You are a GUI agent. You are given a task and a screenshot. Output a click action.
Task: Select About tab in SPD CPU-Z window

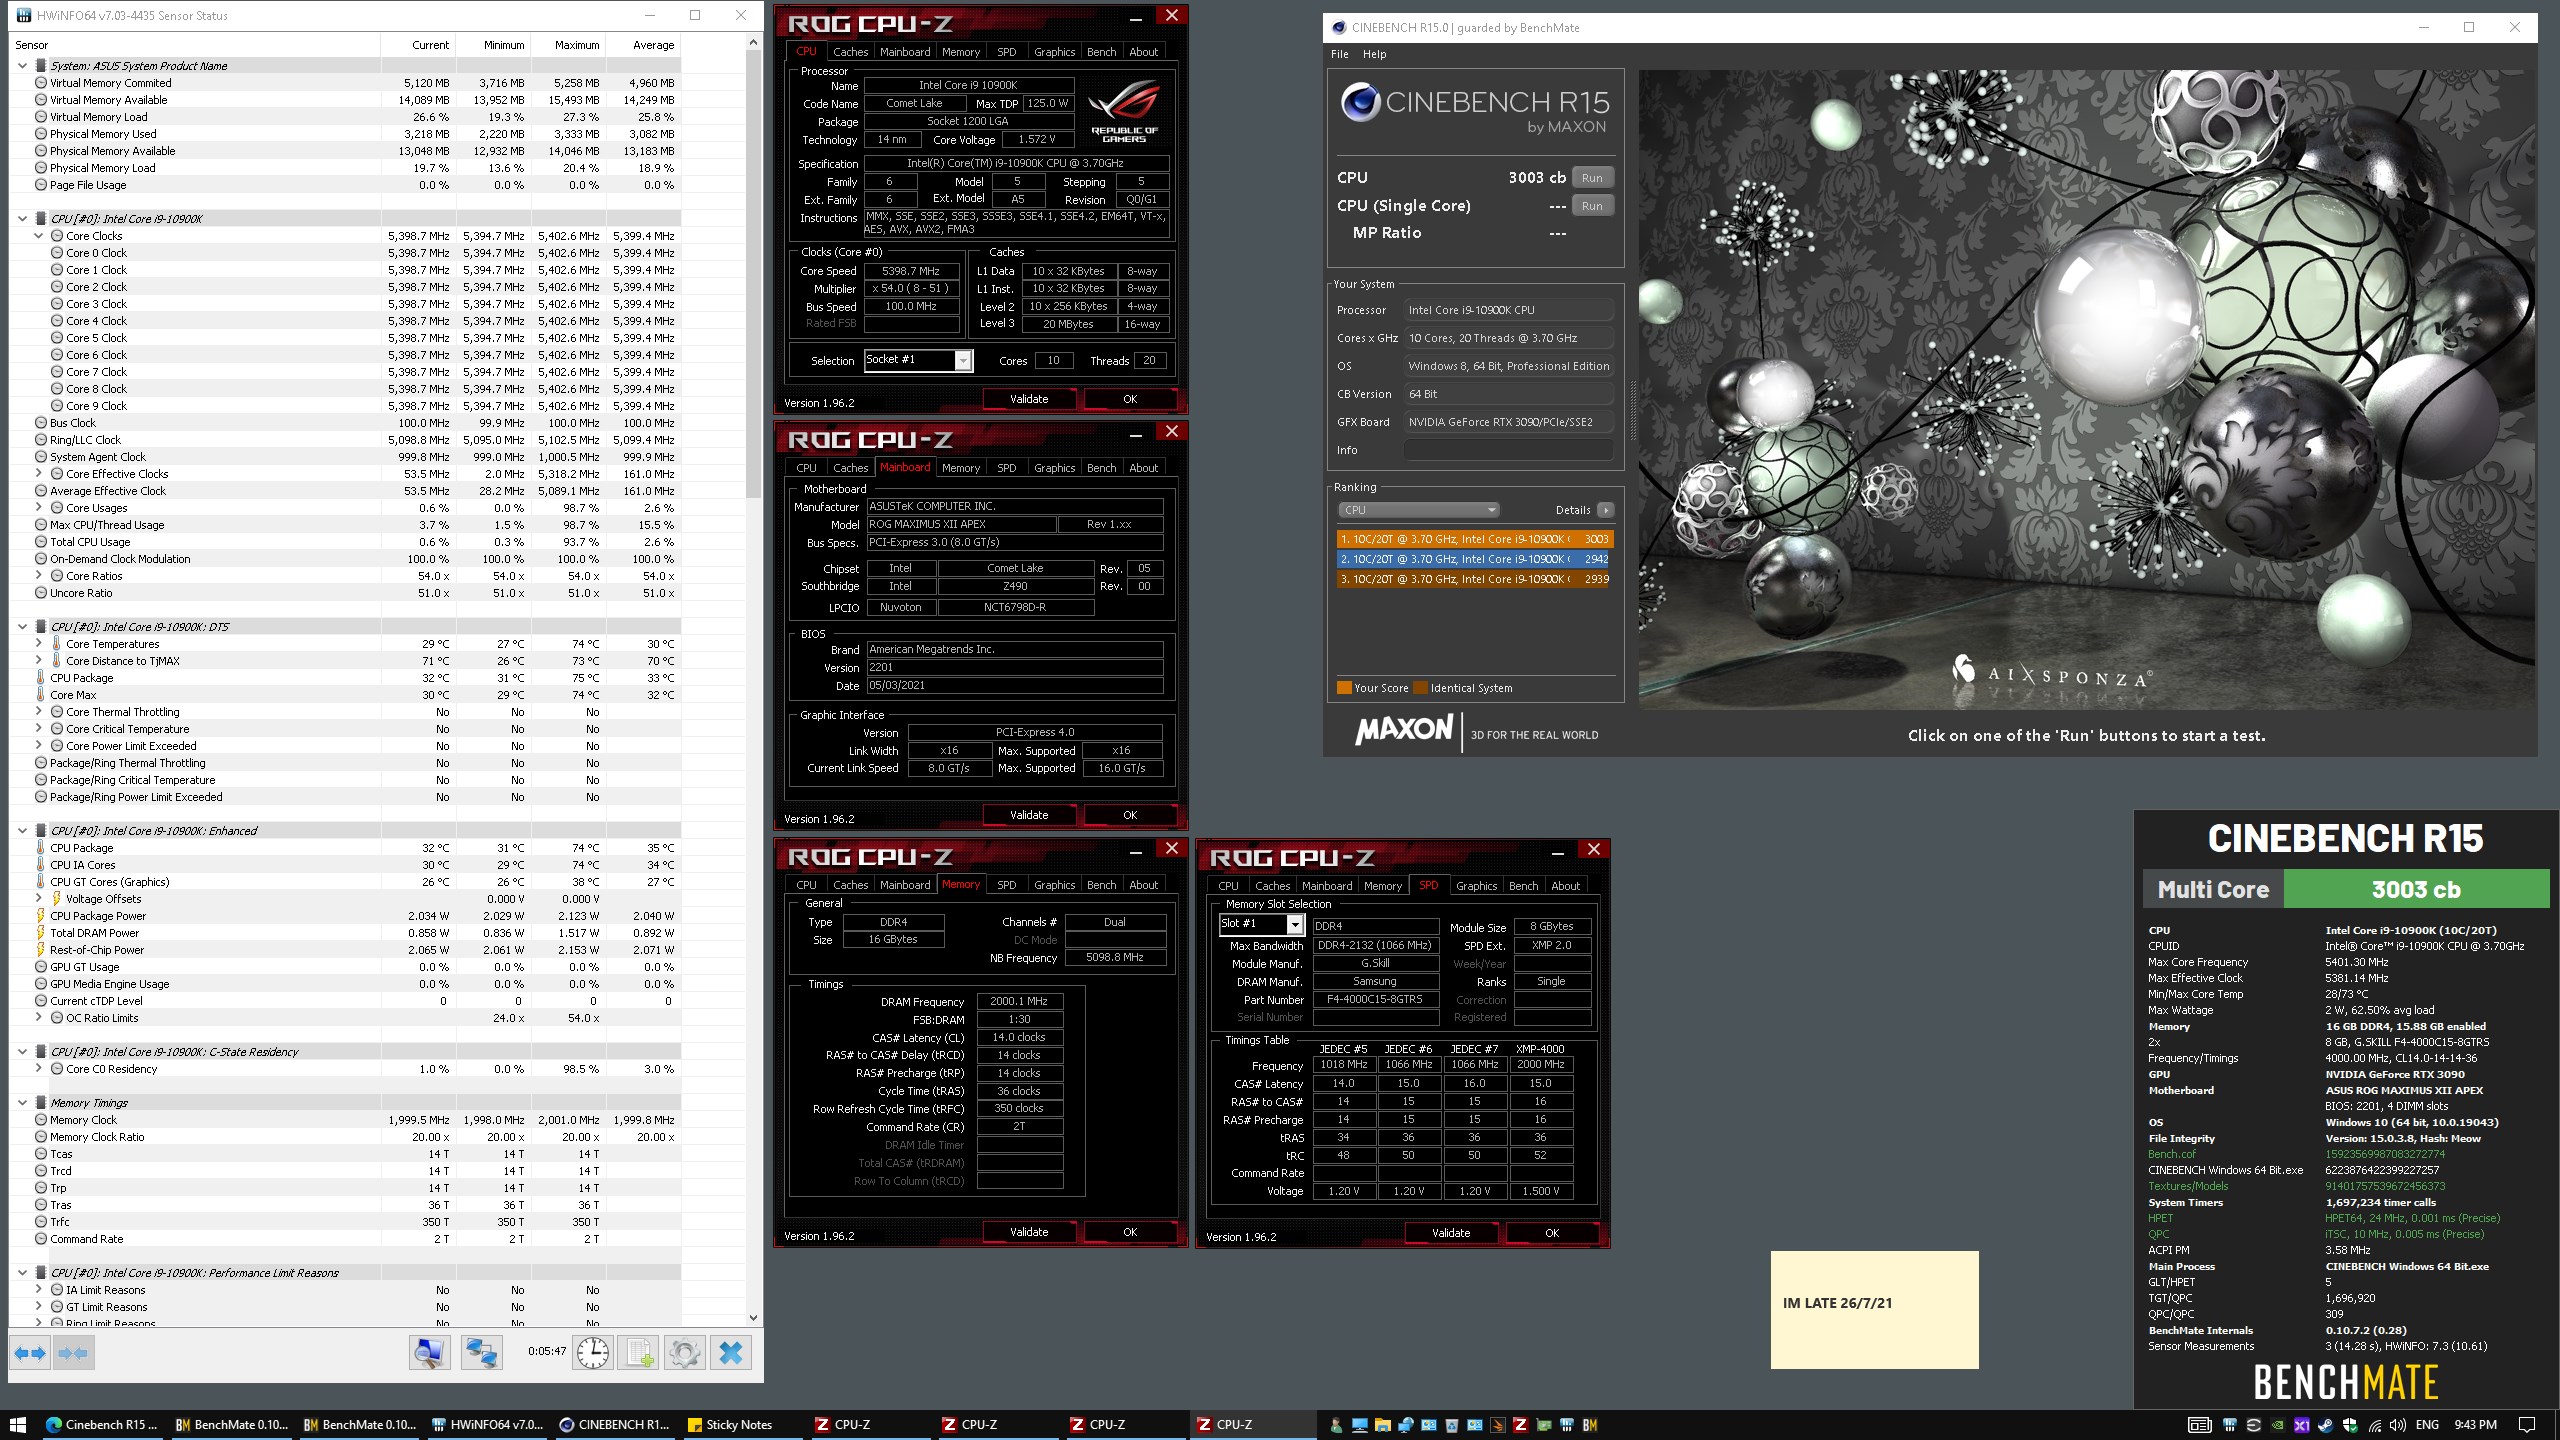(x=1565, y=886)
